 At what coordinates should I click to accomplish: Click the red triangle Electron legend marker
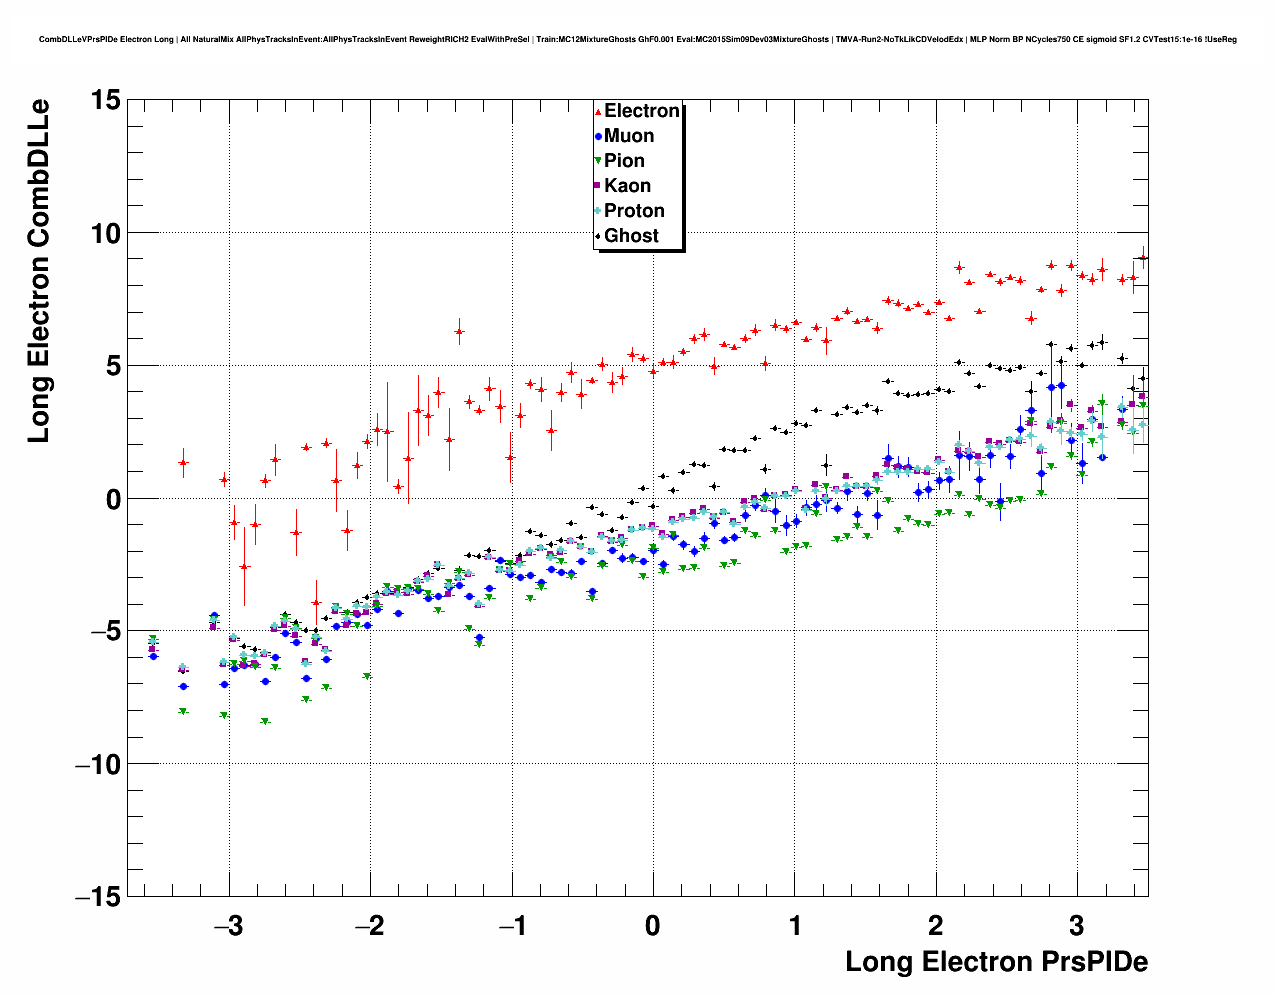598,112
